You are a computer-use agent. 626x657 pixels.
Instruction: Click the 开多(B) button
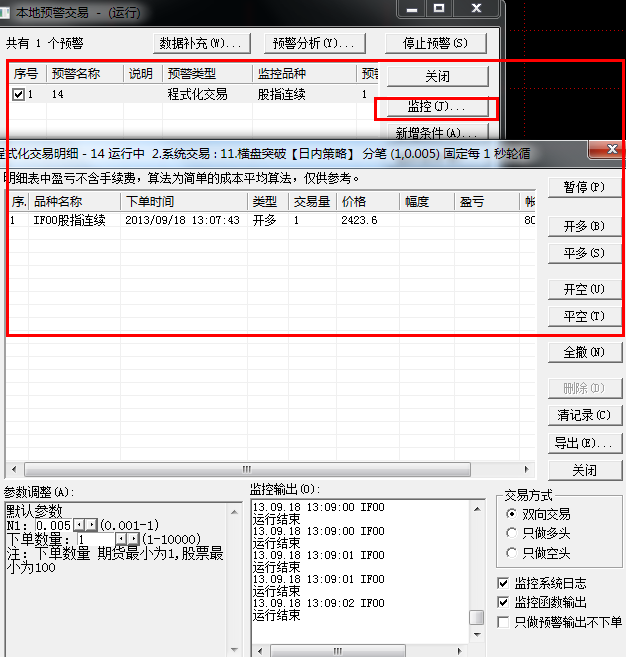tap(584, 227)
